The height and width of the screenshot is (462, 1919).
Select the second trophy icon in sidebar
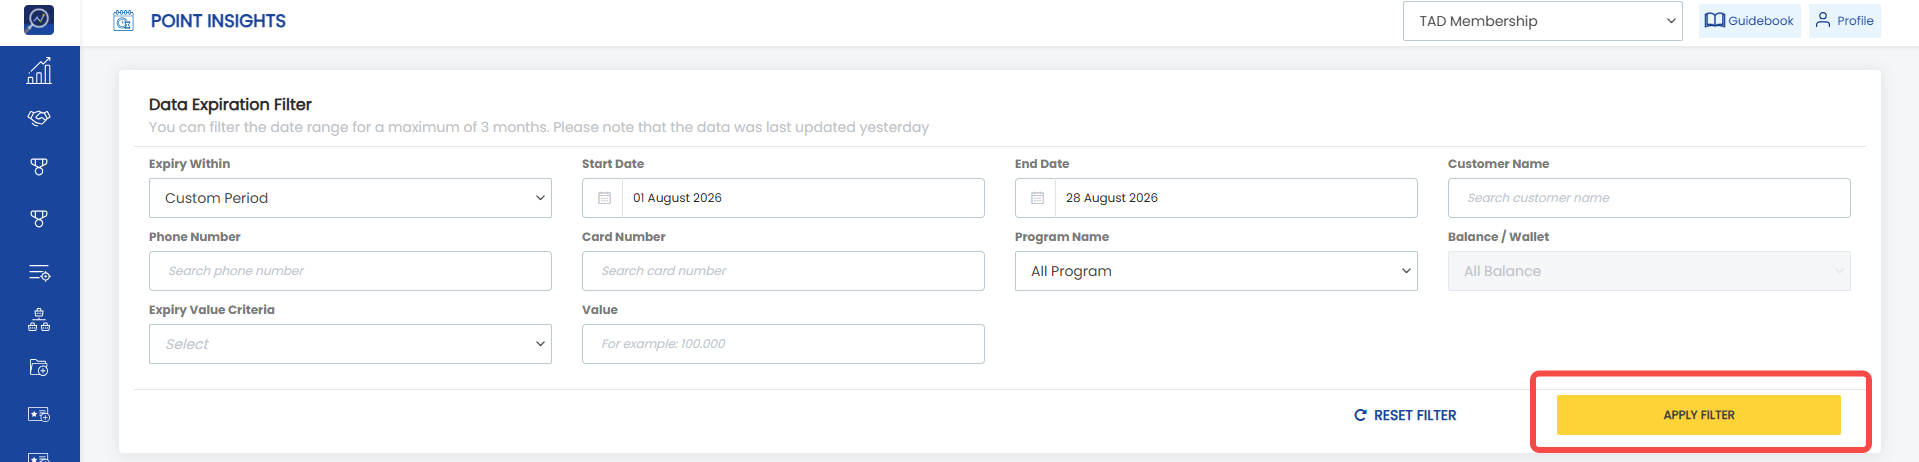[39, 218]
